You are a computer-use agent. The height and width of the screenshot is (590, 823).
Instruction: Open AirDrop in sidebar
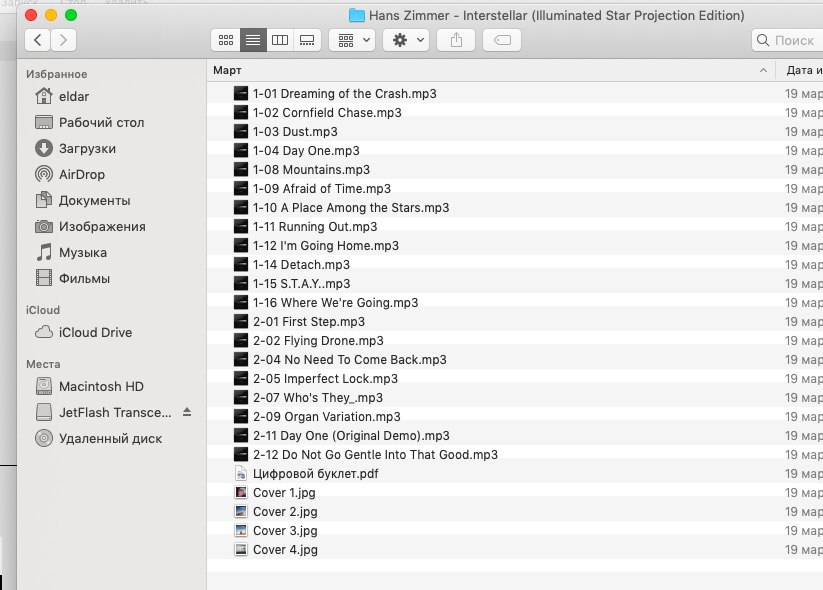click(x=70, y=174)
